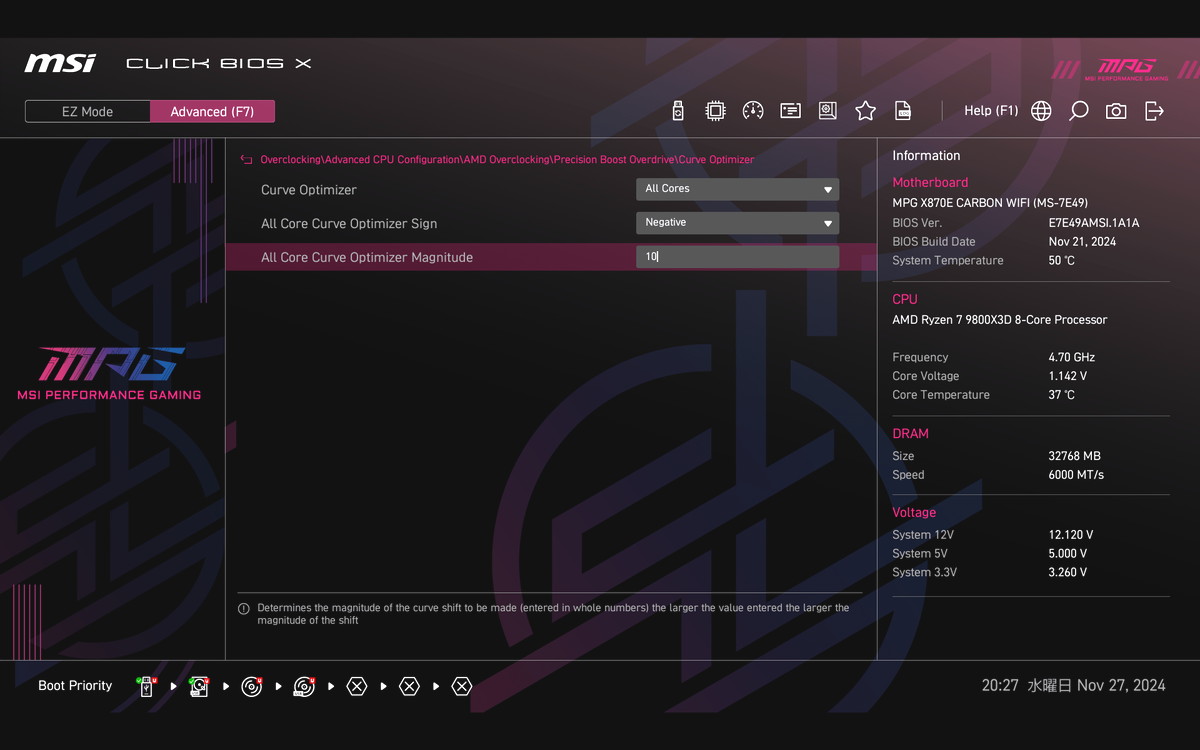The image size is (1200, 750).
Task: Select the hard disk boot device icon
Action: pyautogui.click(x=199, y=687)
